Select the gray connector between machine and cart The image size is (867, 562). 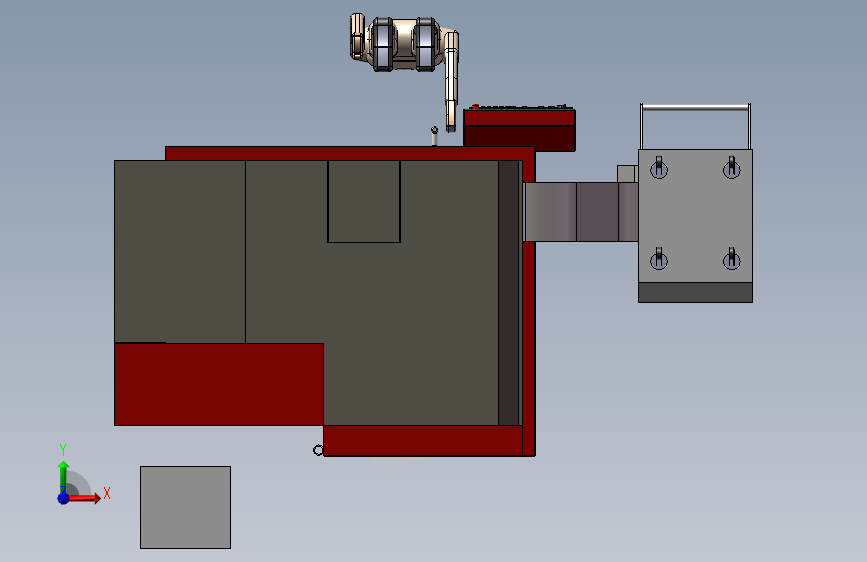pyautogui.click(x=581, y=212)
